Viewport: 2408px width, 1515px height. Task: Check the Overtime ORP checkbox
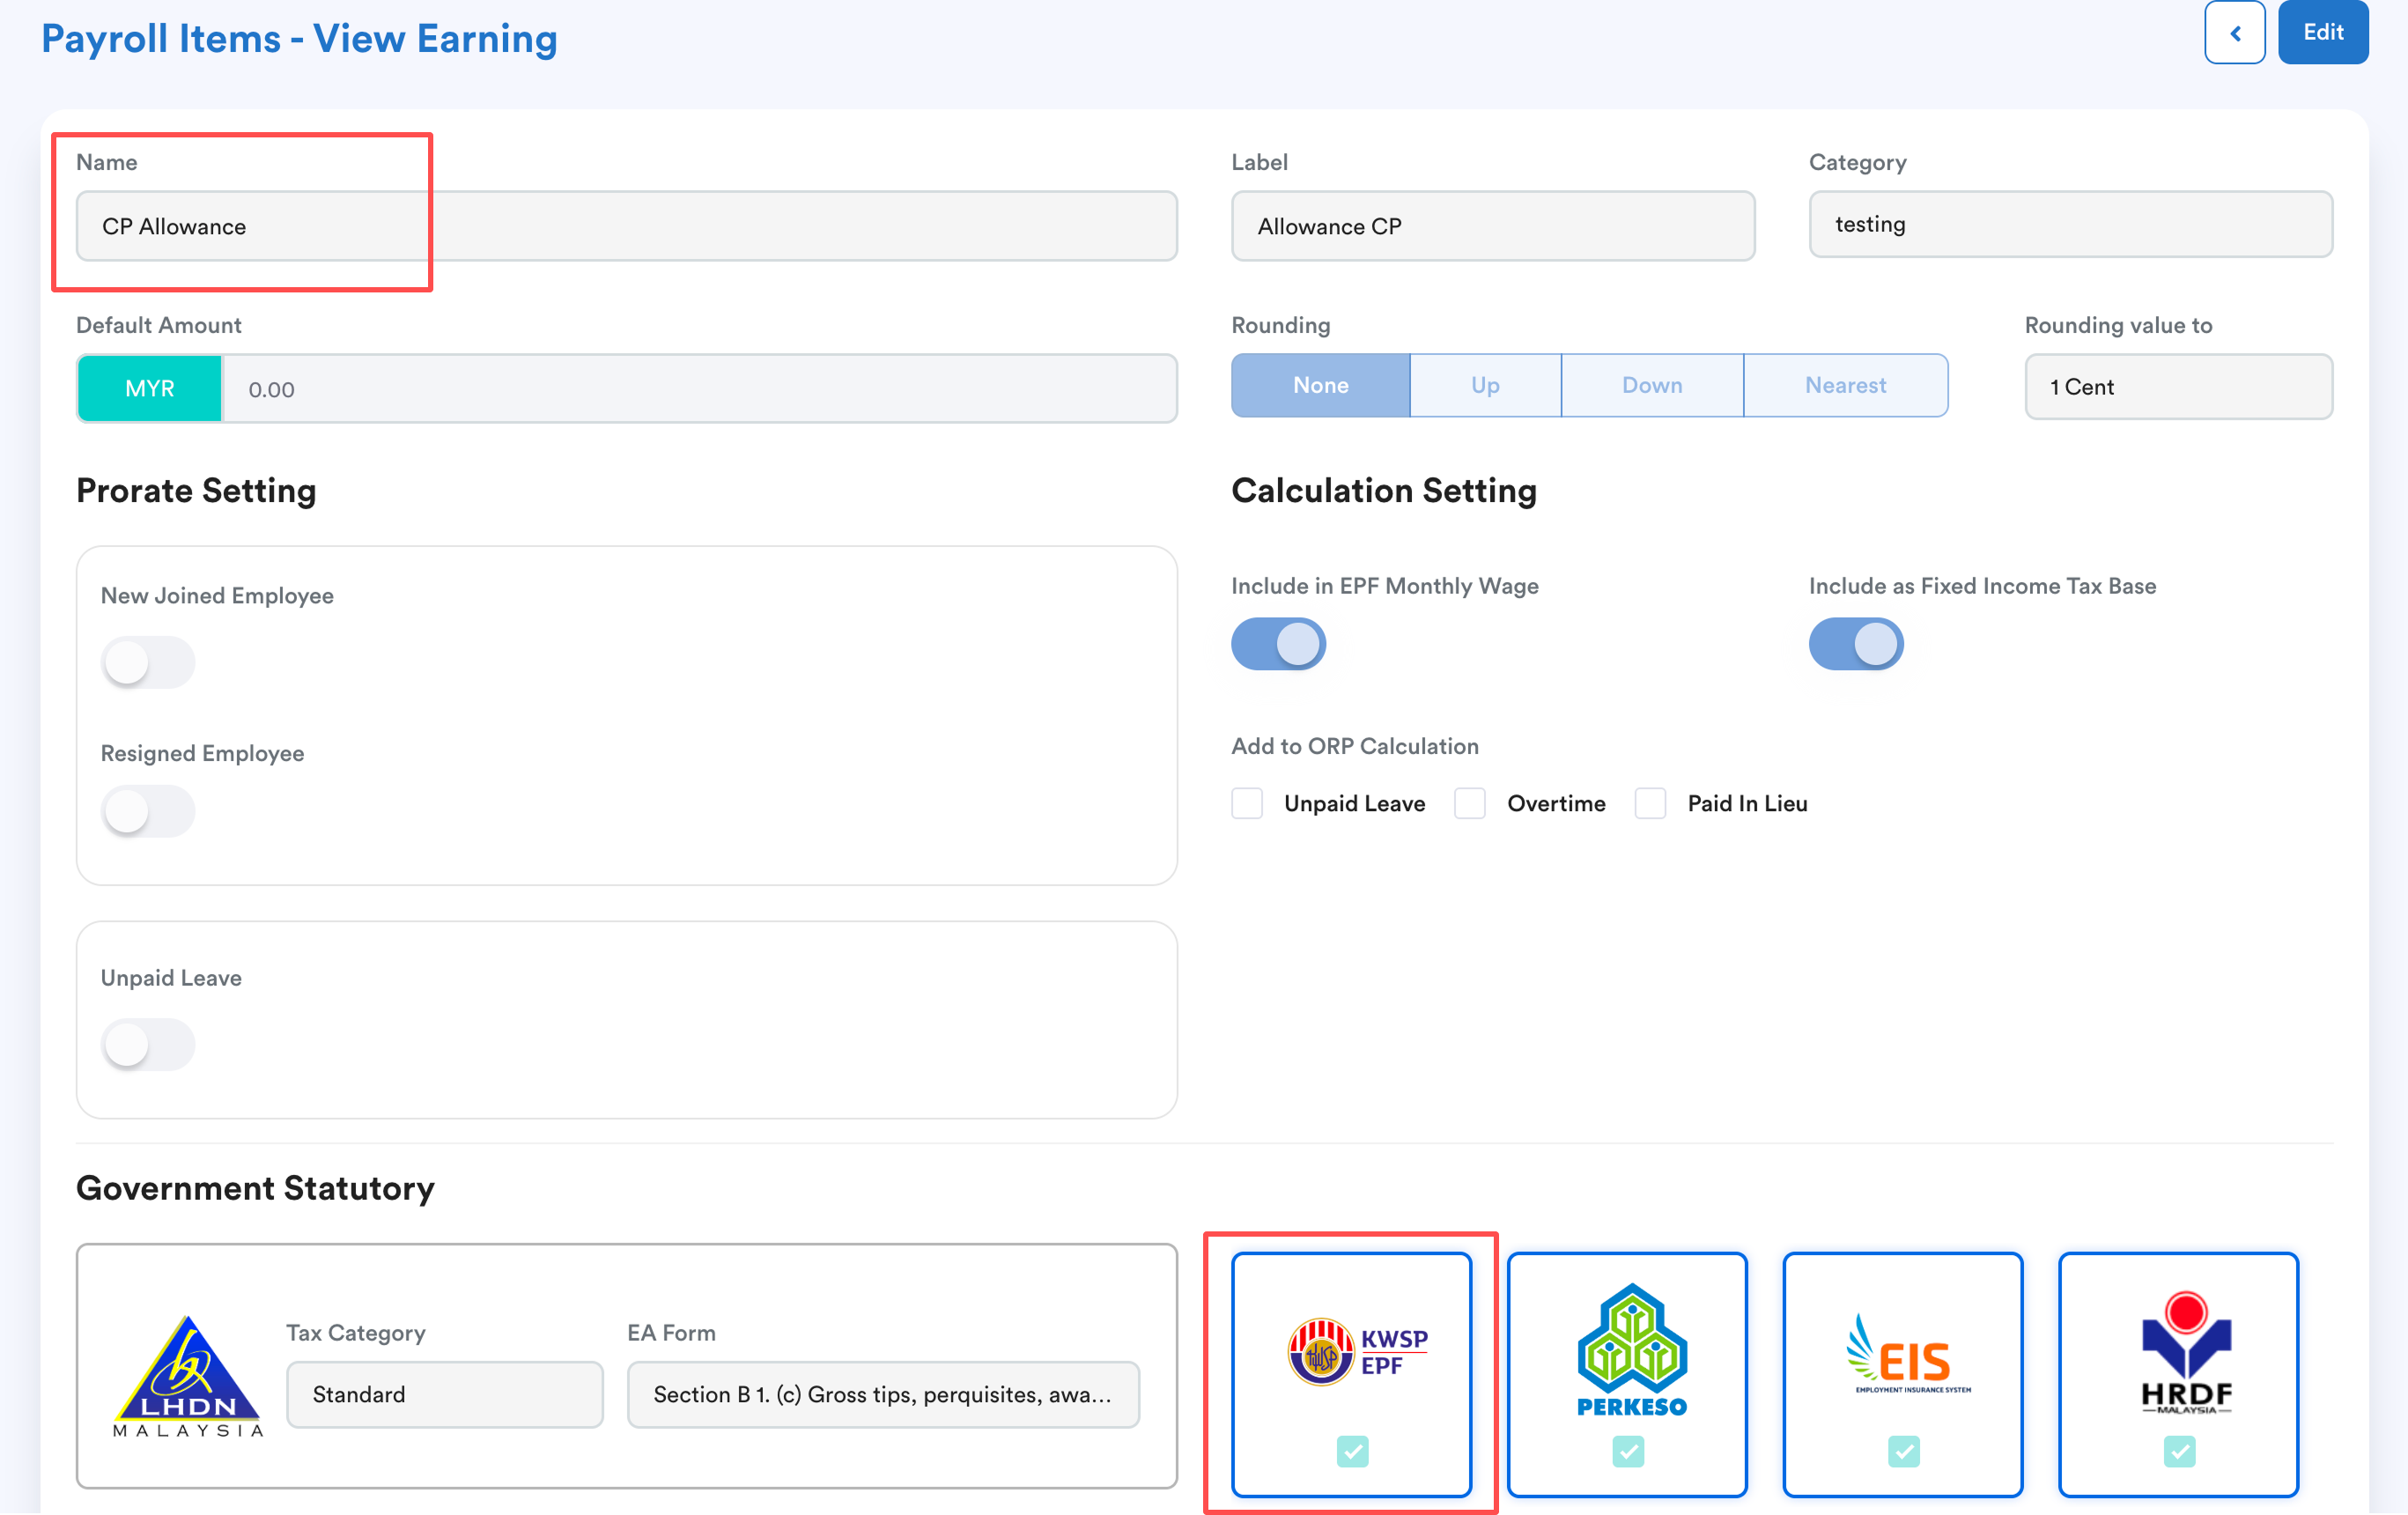click(1469, 803)
